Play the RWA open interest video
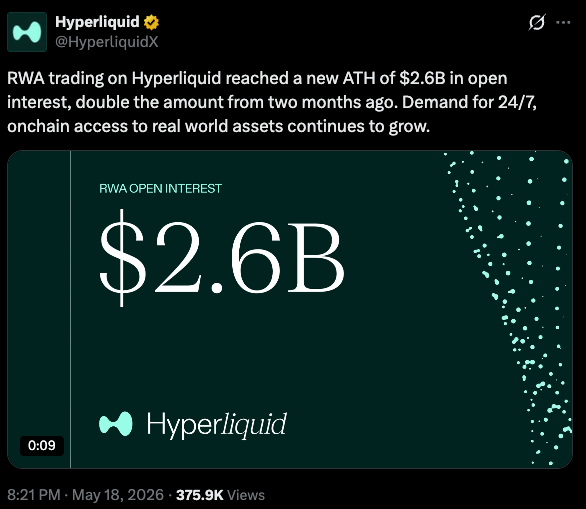 pos(290,309)
